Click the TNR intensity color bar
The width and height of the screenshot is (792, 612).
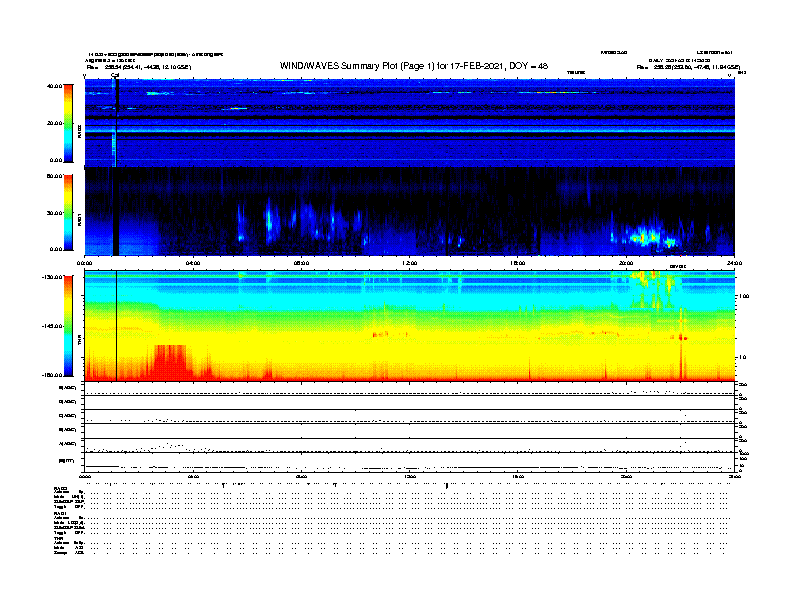(x=68, y=326)
